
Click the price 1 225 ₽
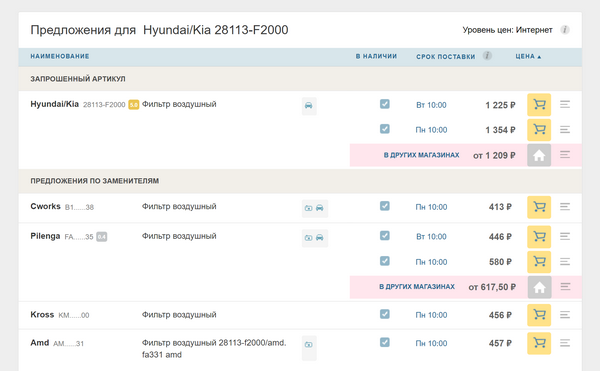[501, 105]
